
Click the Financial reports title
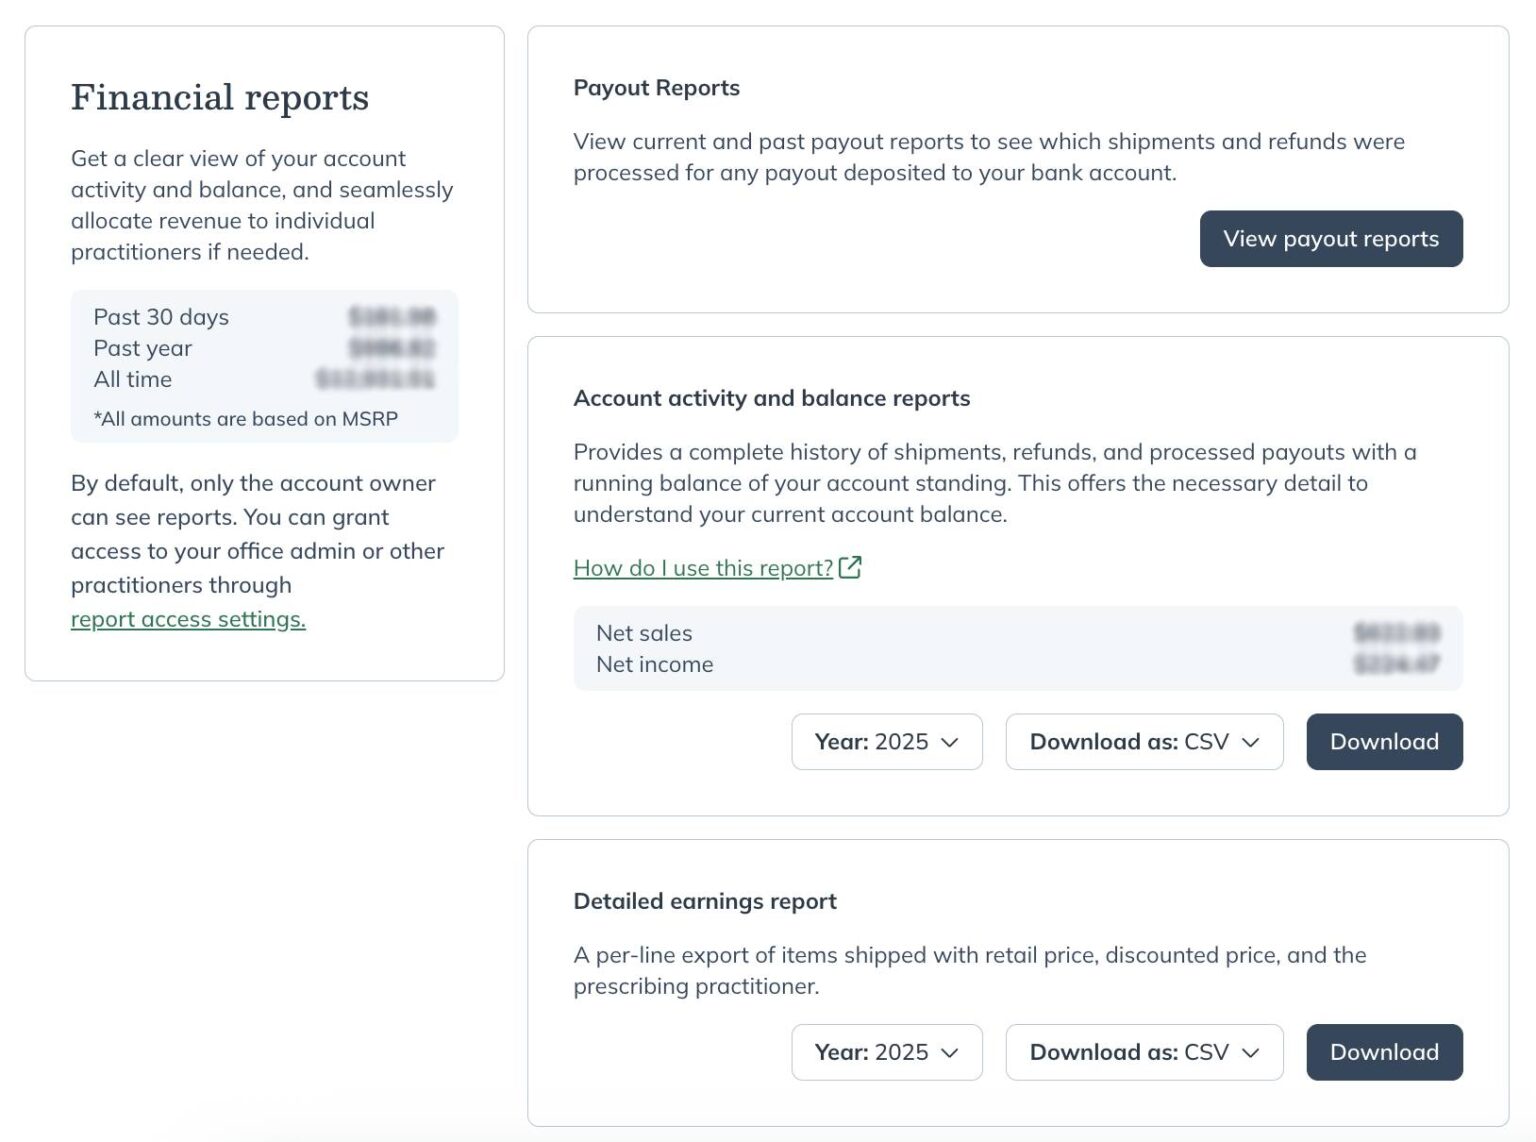pos(219,96)
